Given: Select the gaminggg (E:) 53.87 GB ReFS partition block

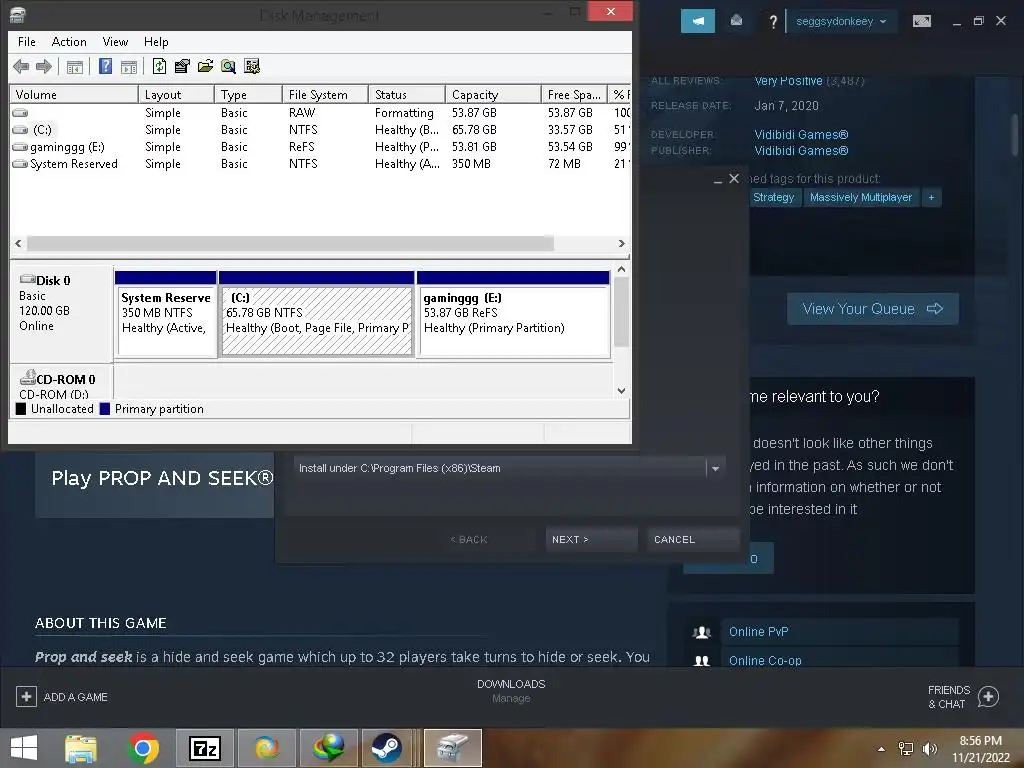Looking at the screenshot, I should point(513,314).
